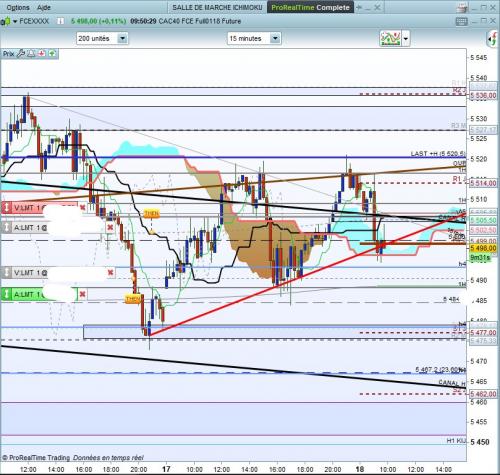Click the grey A:LMT order move handle

pyautogui.click(x=6, y=228)
